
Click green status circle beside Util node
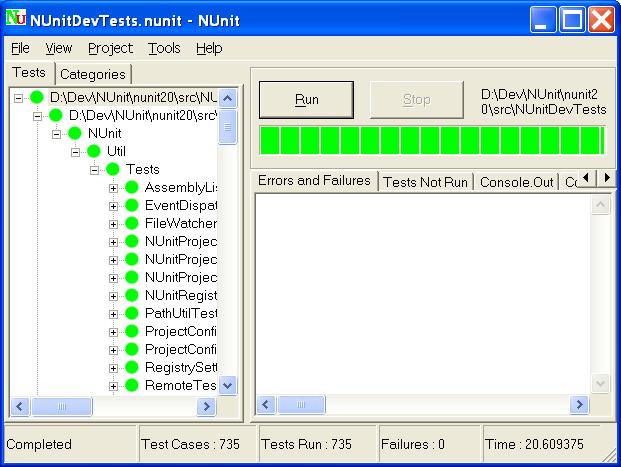[94, 151]
